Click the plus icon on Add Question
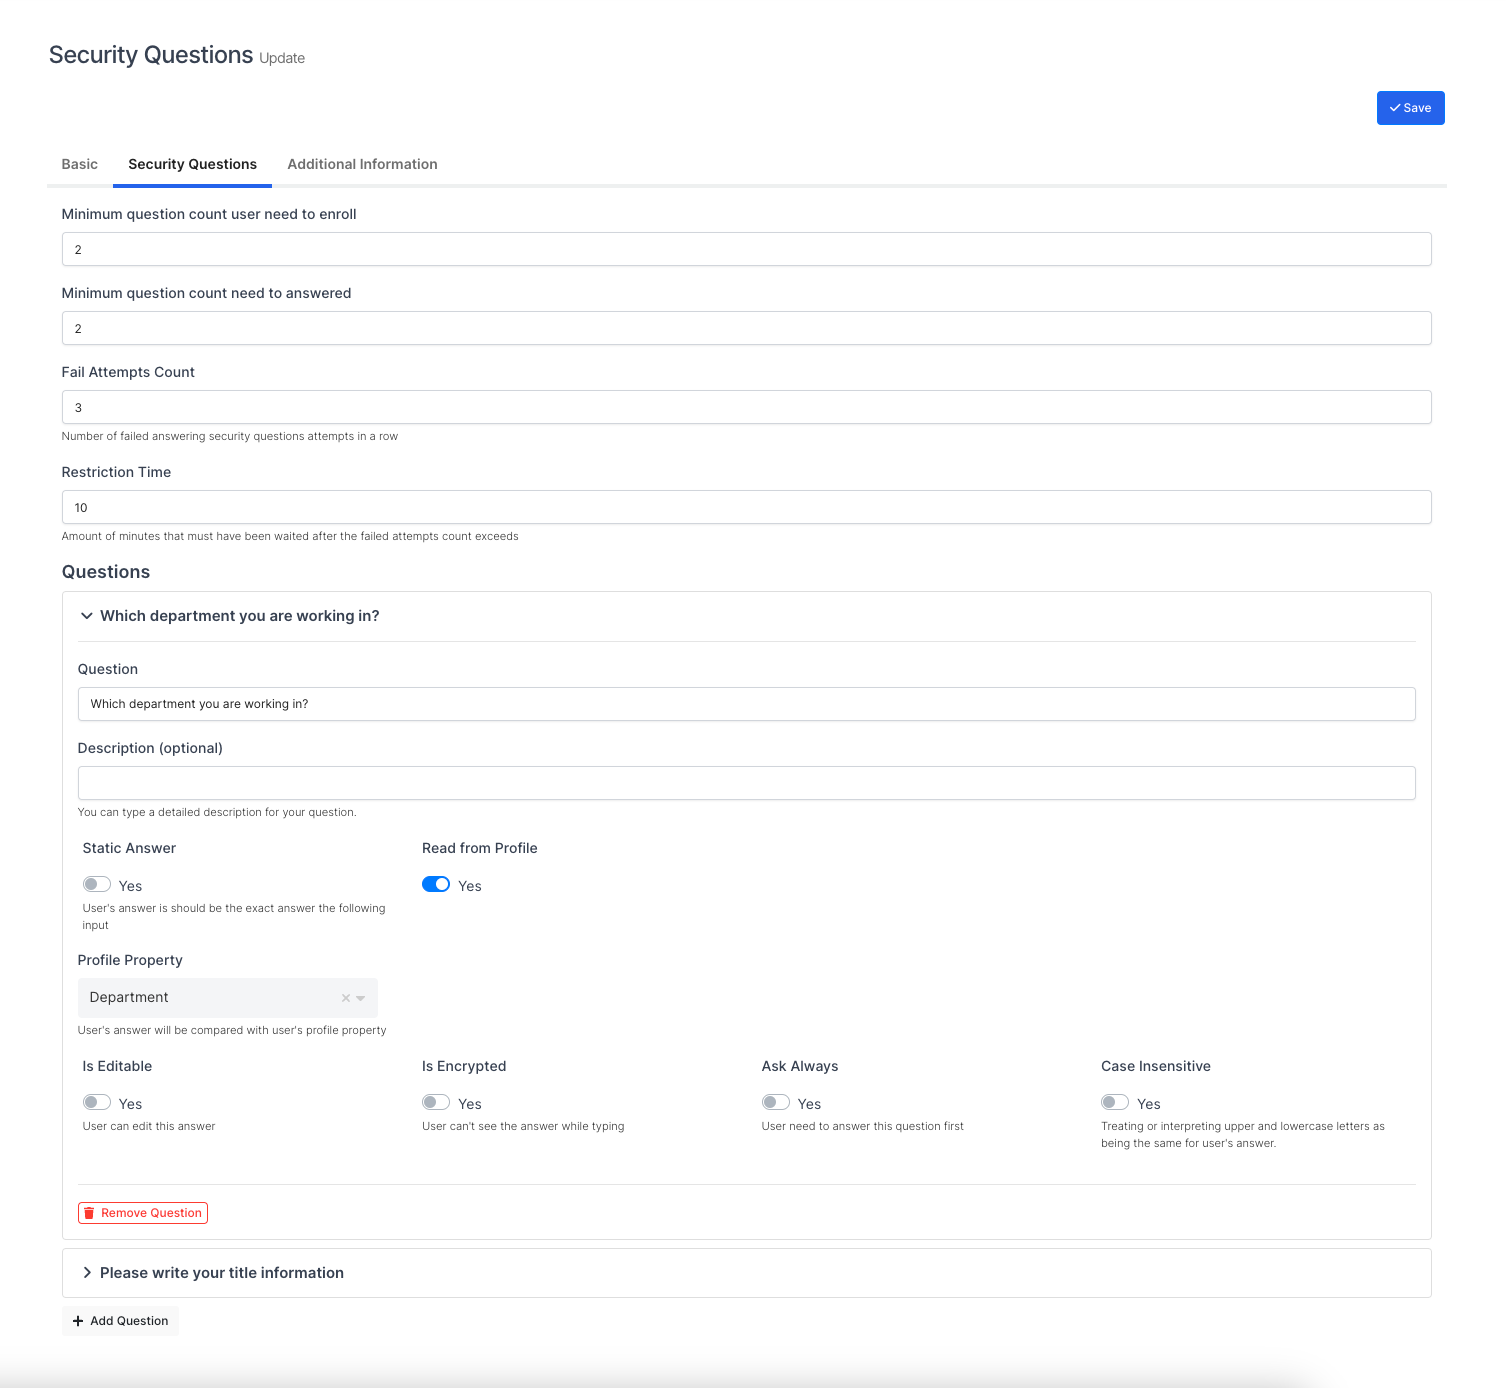The height and width of the screenshot is (1388, 1506). pos(78,1321)
